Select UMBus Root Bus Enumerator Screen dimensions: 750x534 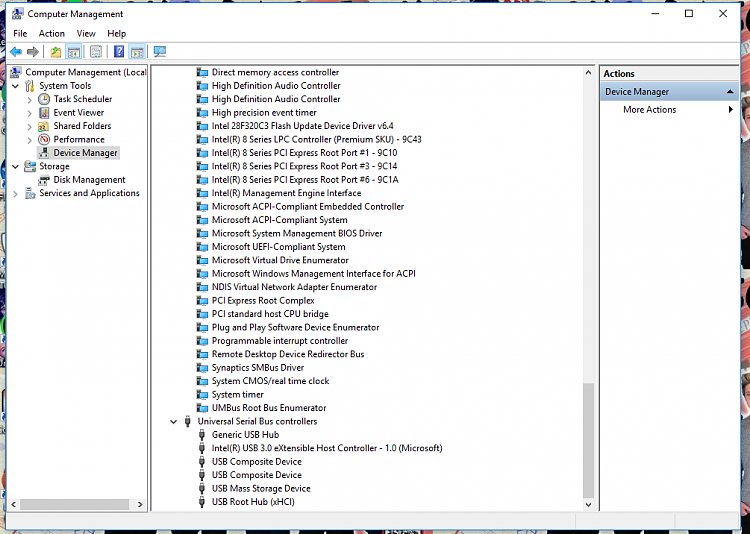(x=269, y=408)
